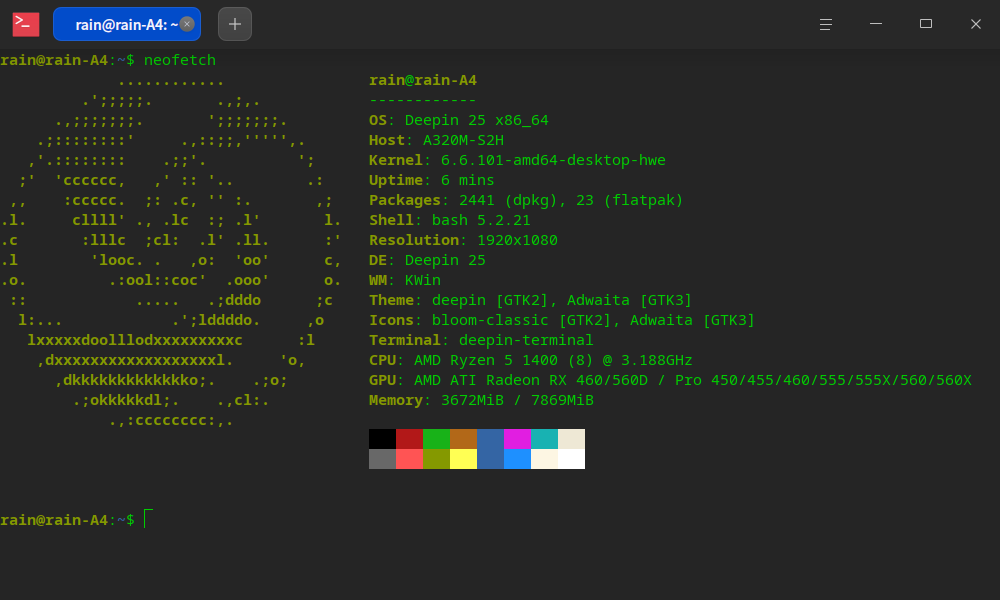Click the brown-orange color block
Screen dimensions: 1000x600
tap(464, 439)
